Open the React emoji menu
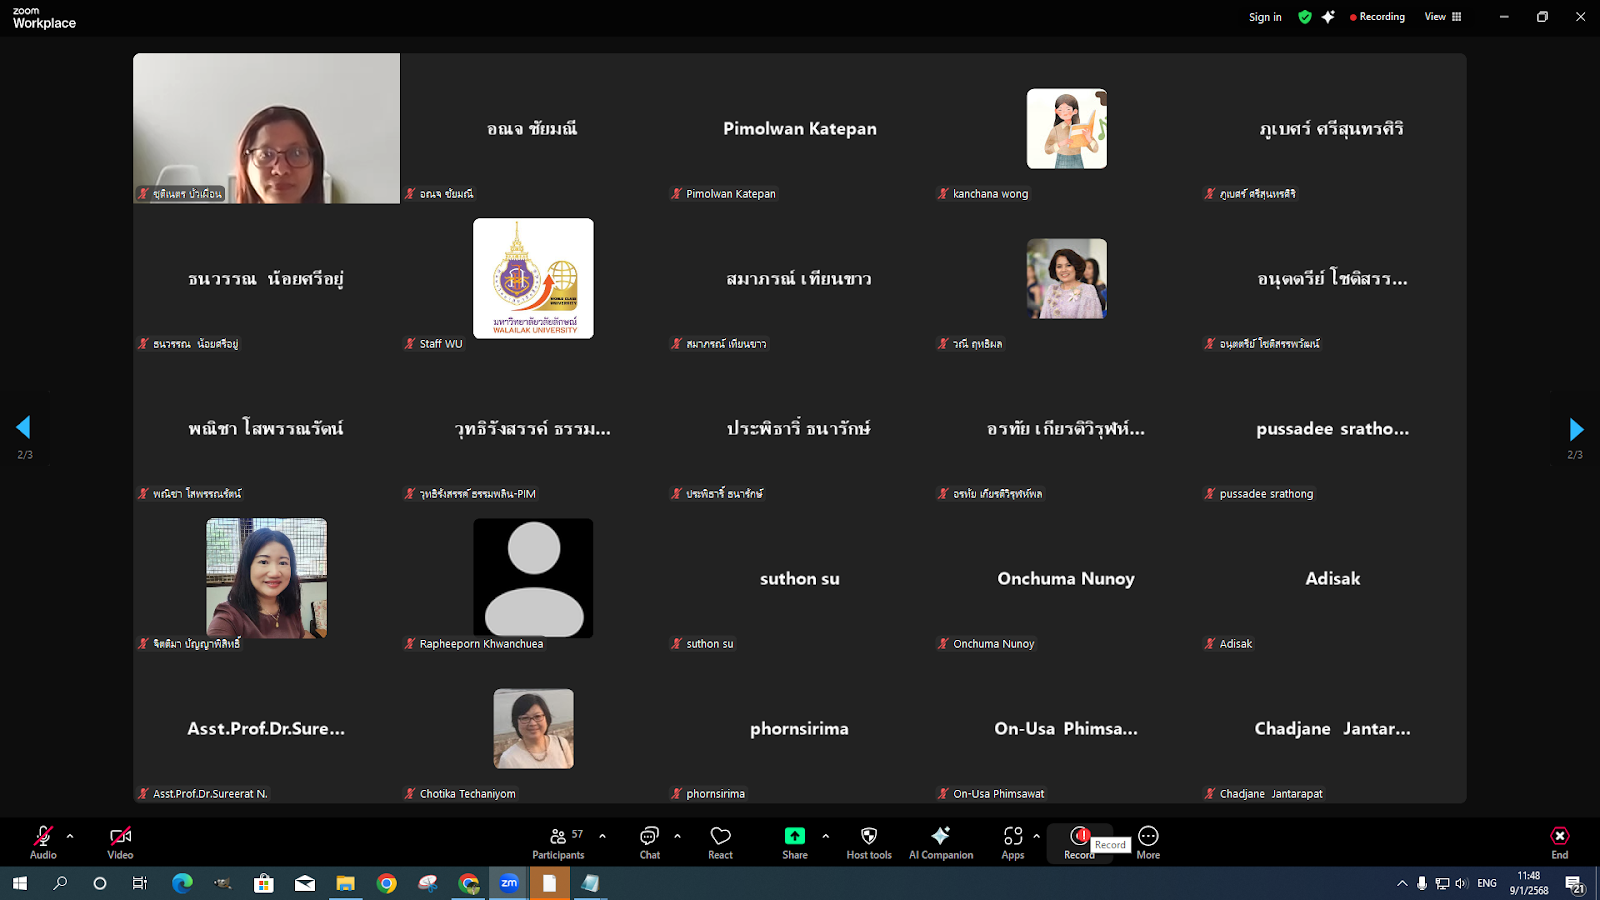 coord(720,841)
